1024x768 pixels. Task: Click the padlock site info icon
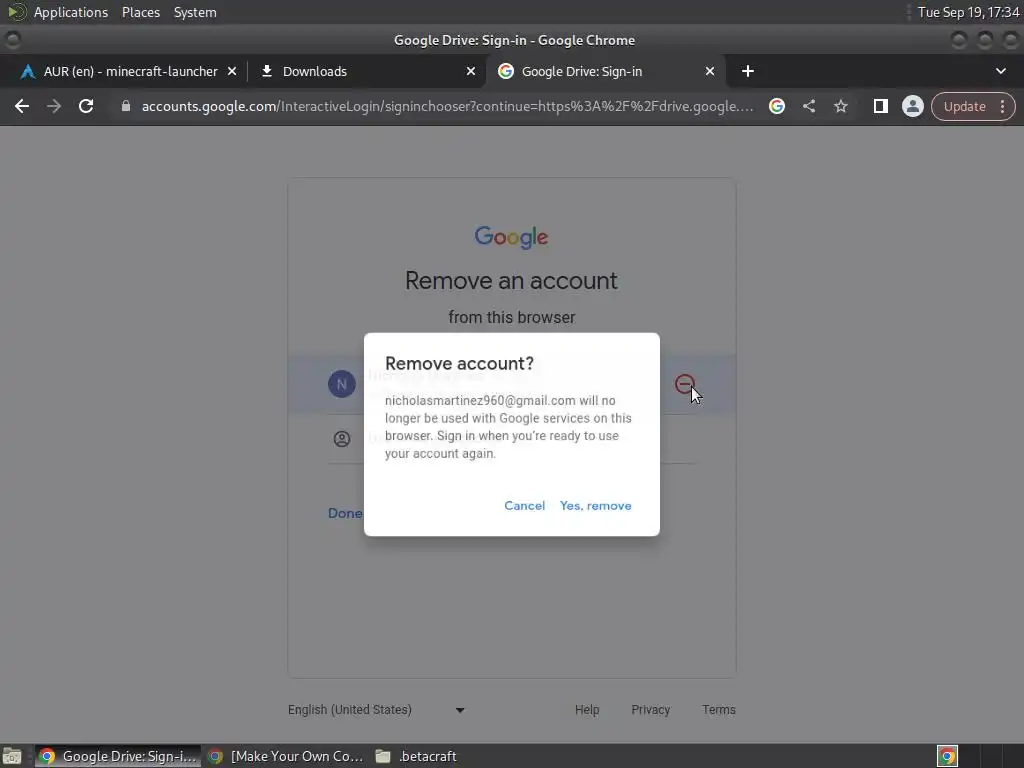click(x=126, y=106)
